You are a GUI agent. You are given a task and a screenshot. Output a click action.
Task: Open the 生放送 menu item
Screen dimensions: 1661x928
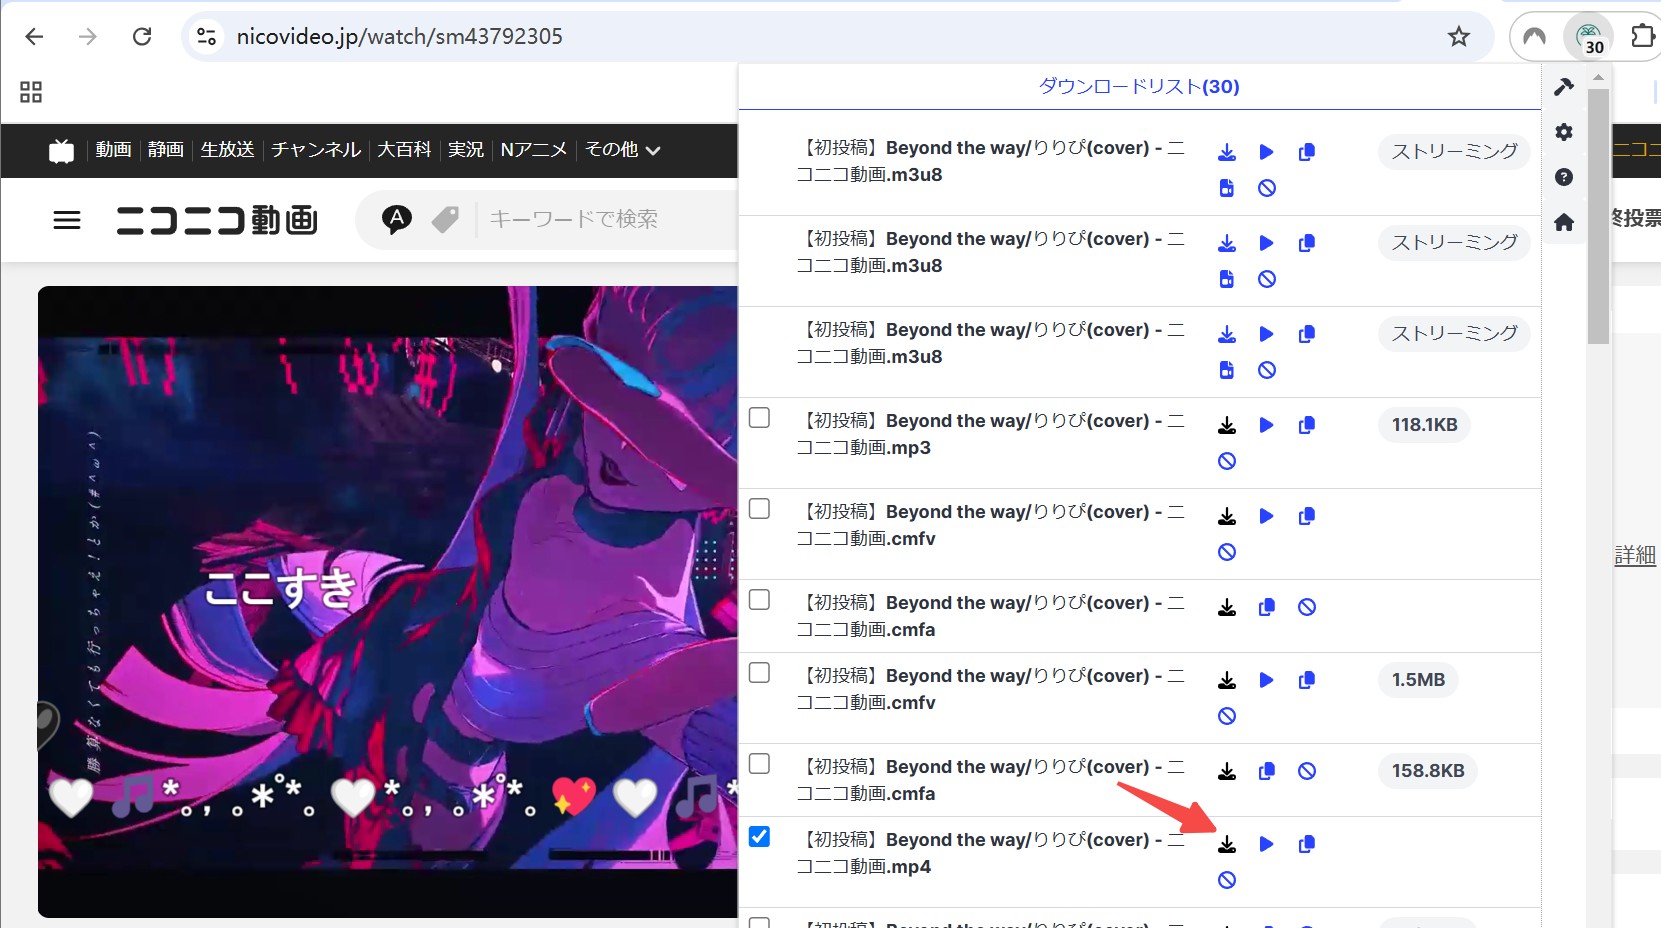point(227,150)
